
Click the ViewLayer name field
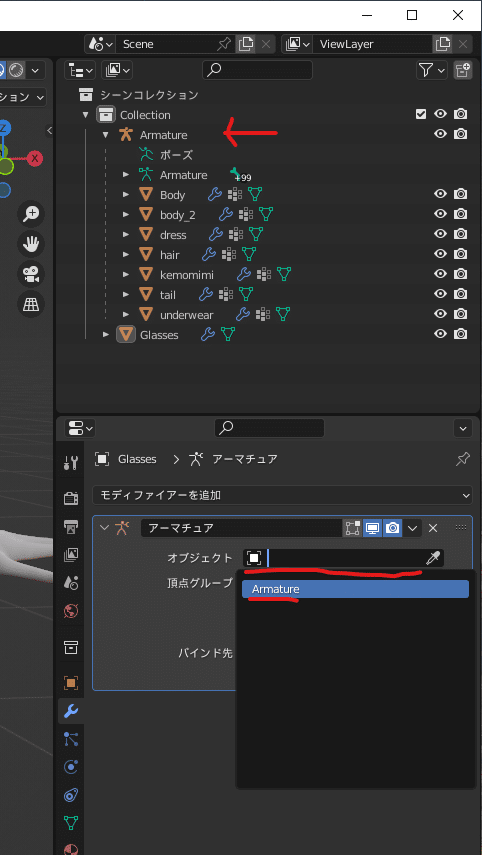click(372, 44)
